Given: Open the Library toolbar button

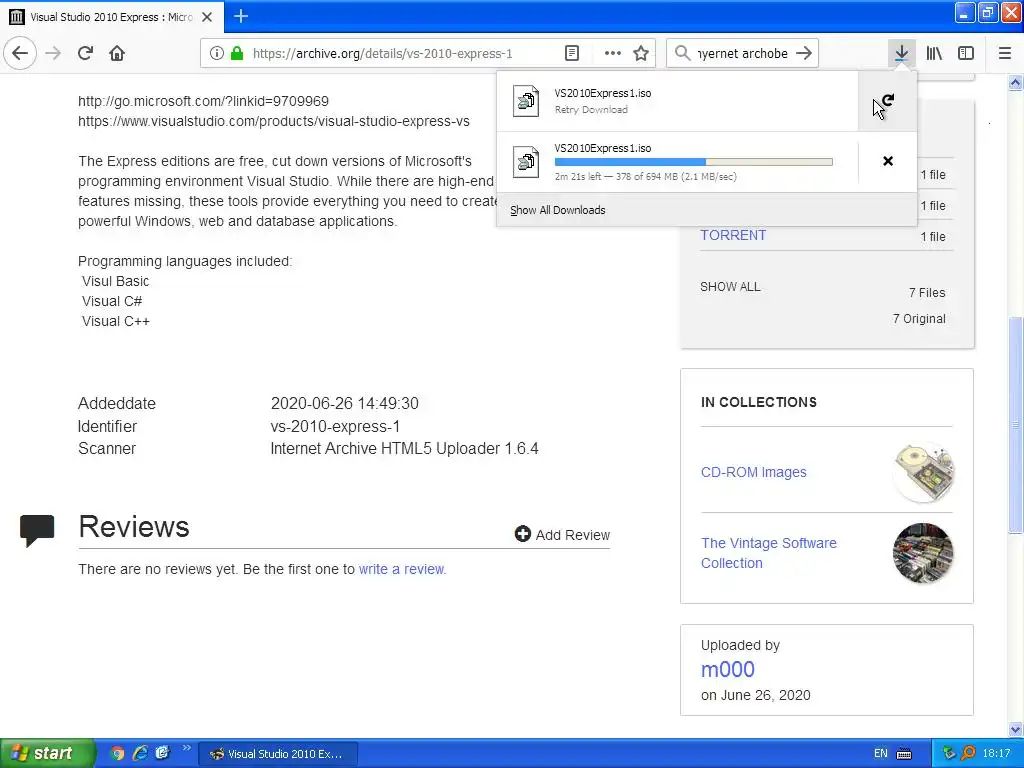Looking at the screenshot, I should [934, 53].
